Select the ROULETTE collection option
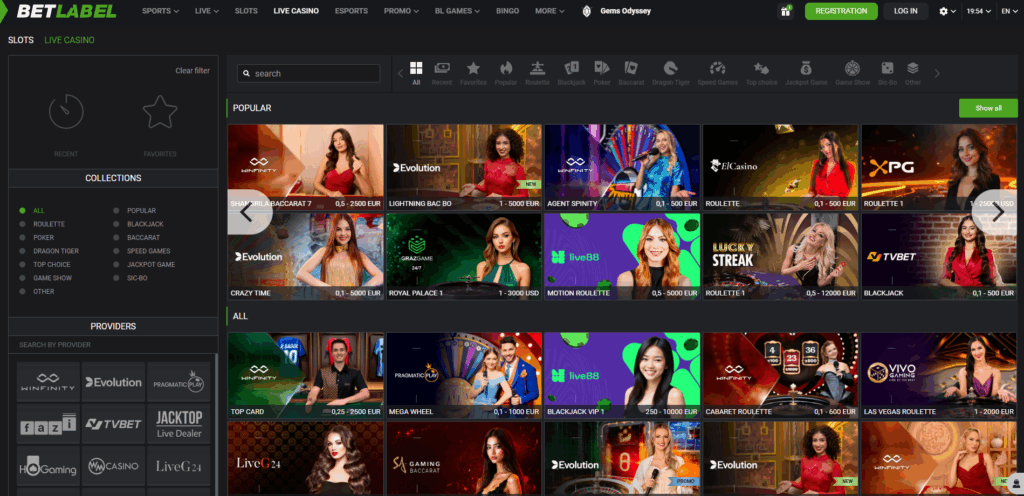This screenshot has height=496, width=1024. 42,224
